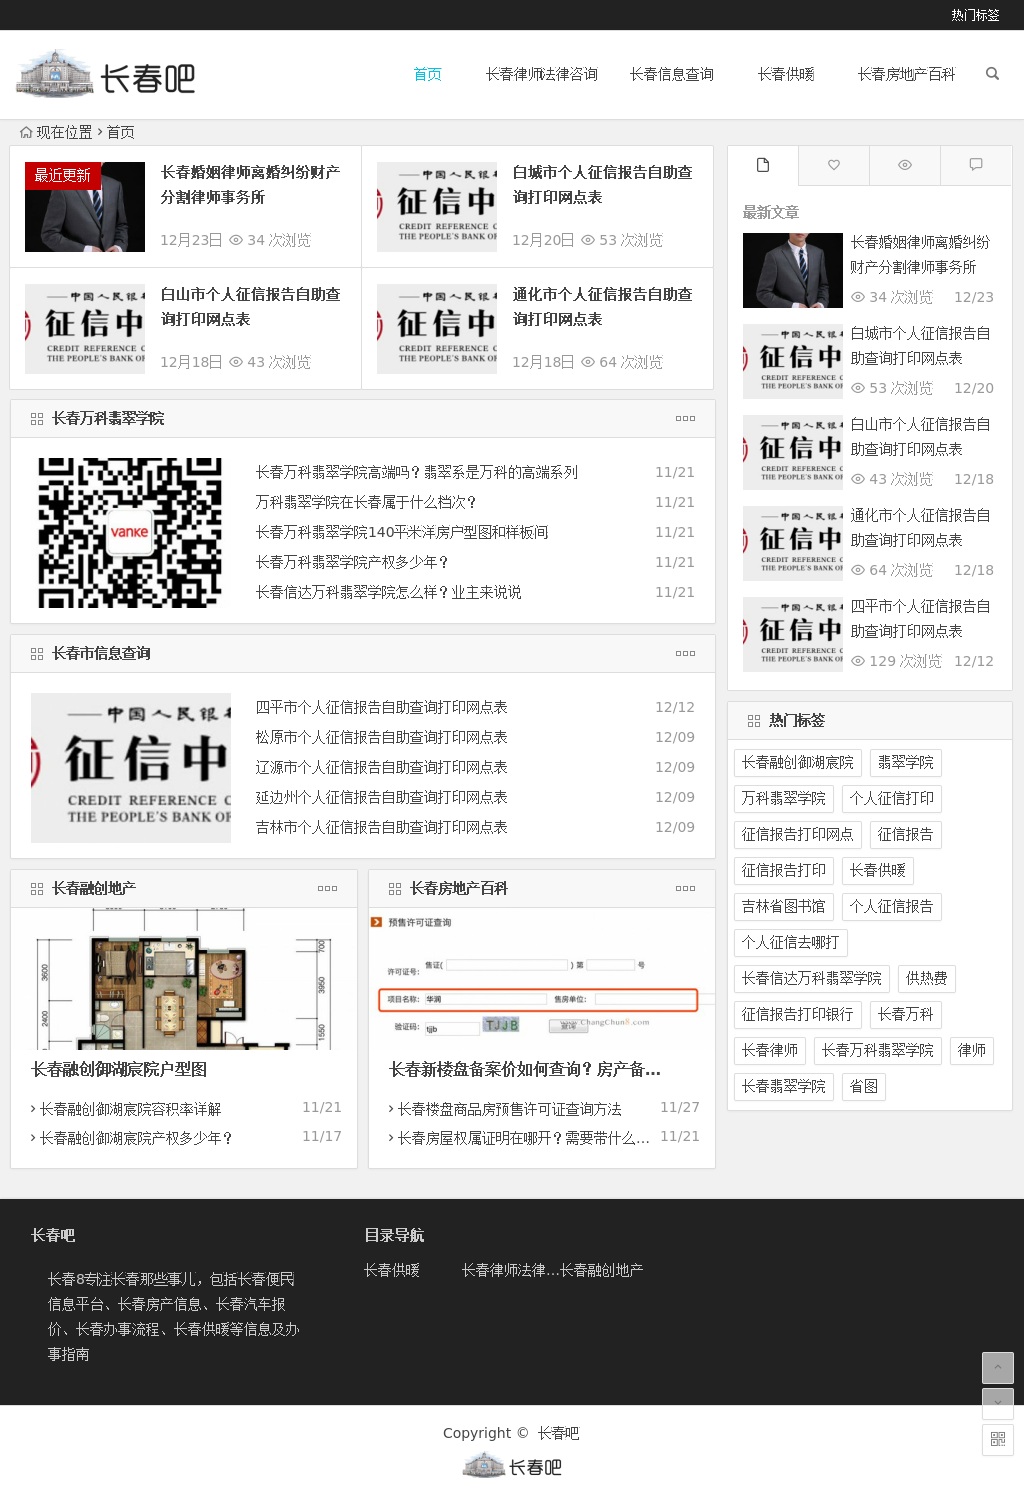The image size is (1024, 1506).
Task: Expand more options for 长春万科翡翠学院 section
Action: [x=685, y=419]
